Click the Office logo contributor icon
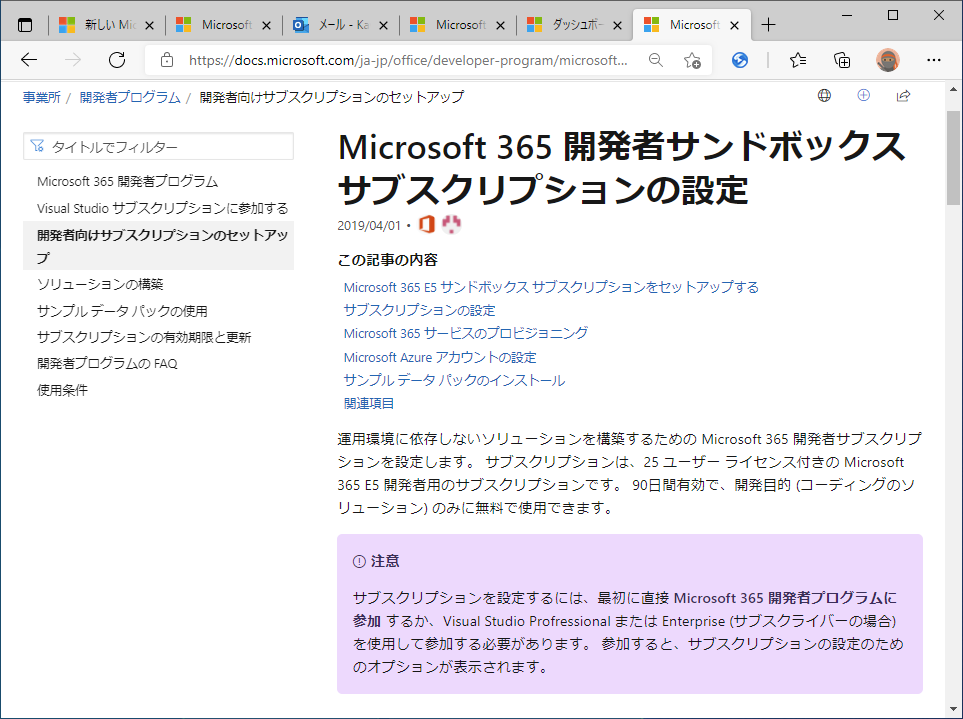Image resolution: width=963 pixels, height=719 pixels. pos(426,225)
